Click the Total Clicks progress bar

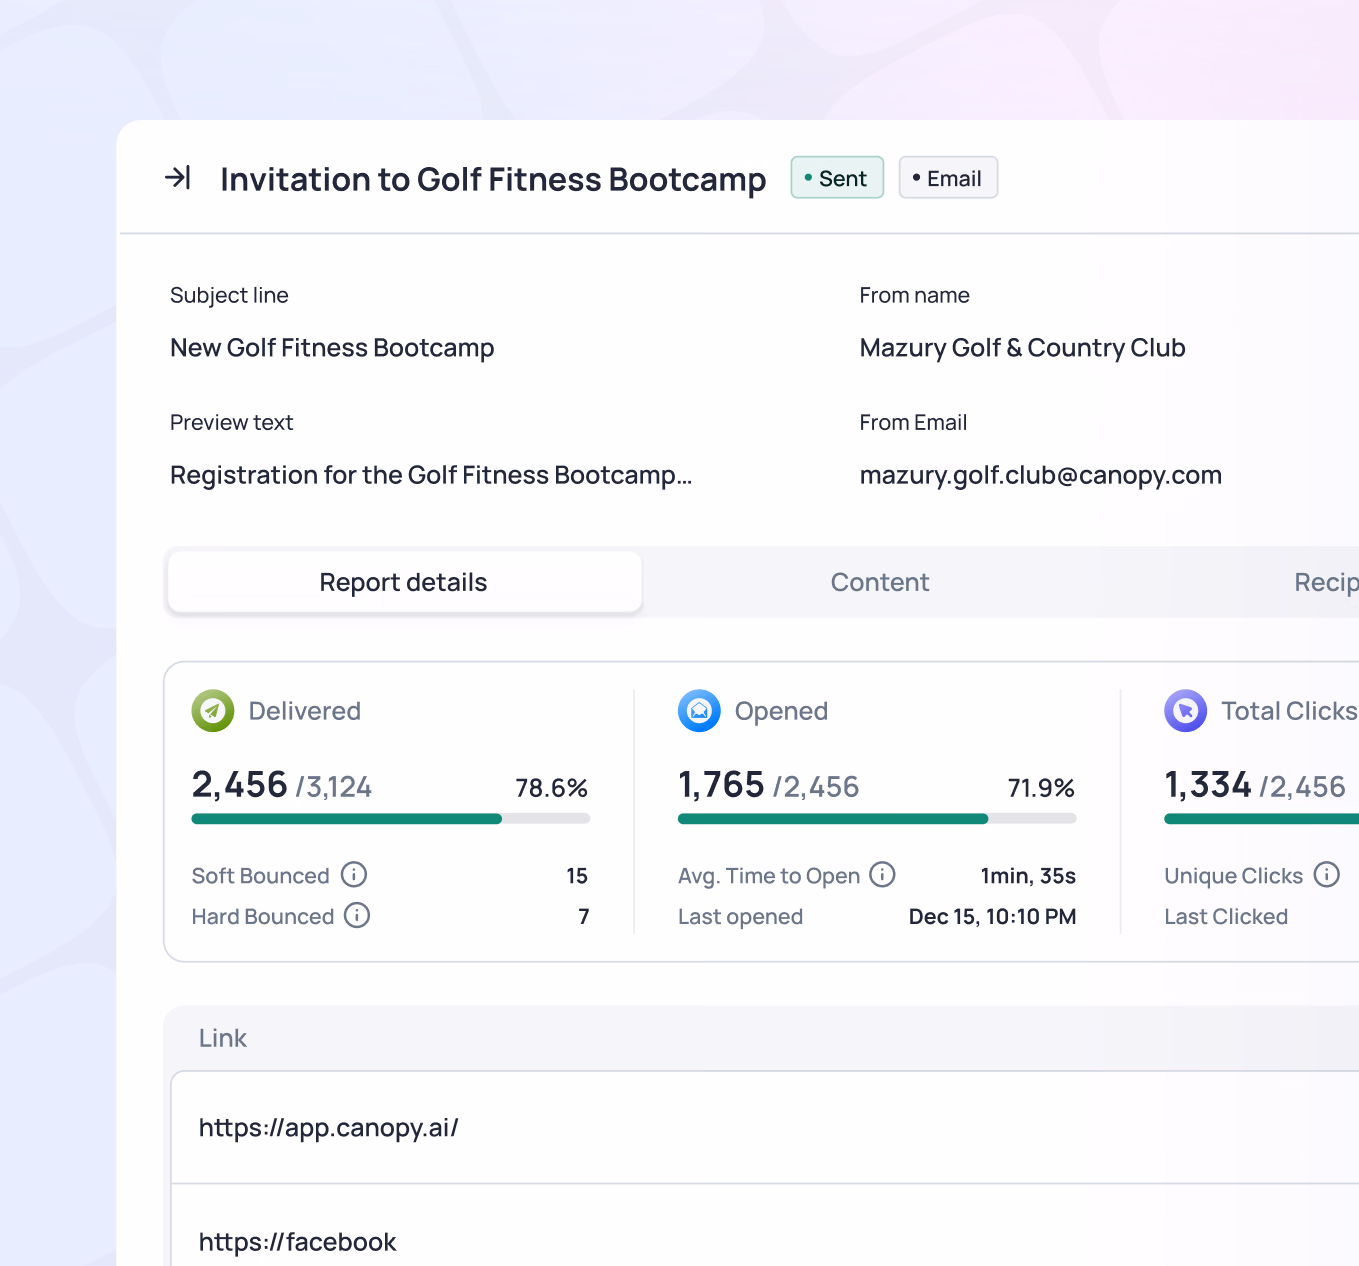[1262, 819]
